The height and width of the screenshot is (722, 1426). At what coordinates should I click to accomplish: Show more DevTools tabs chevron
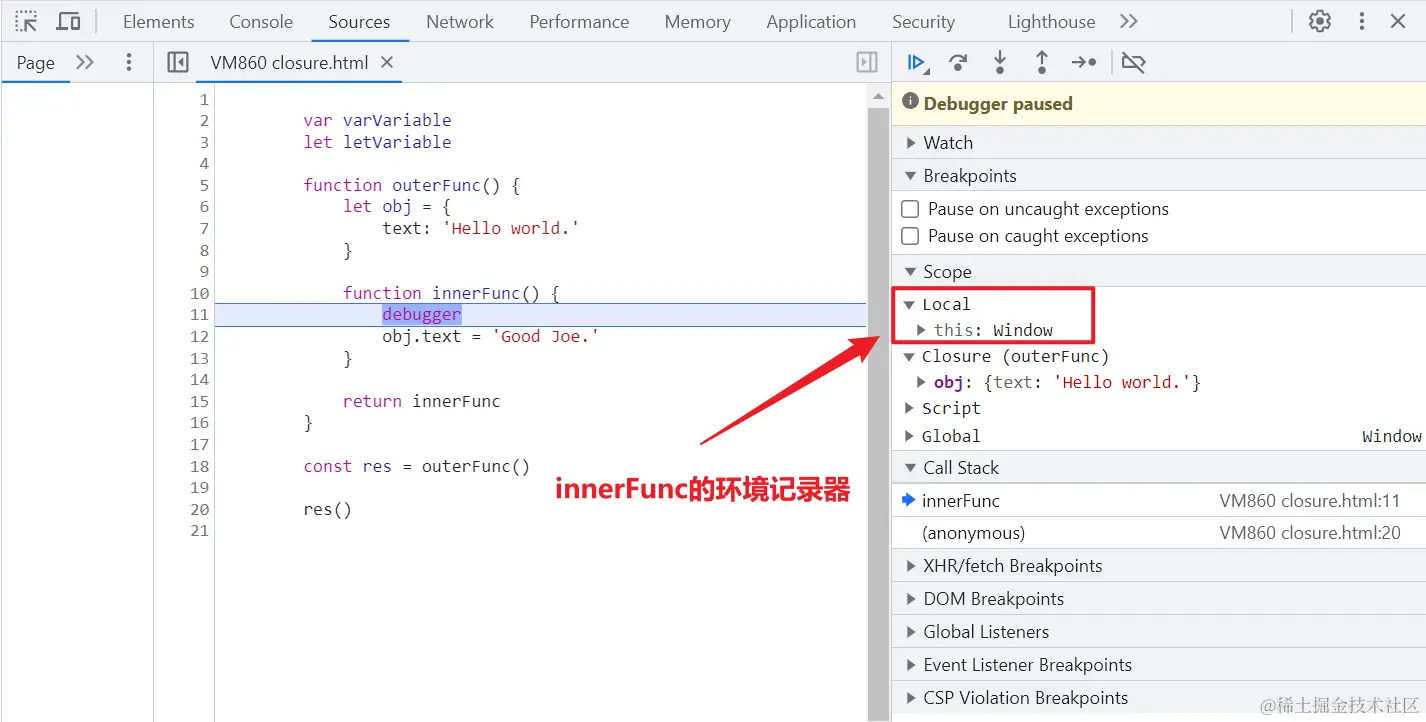click(x=1128, y=21)
